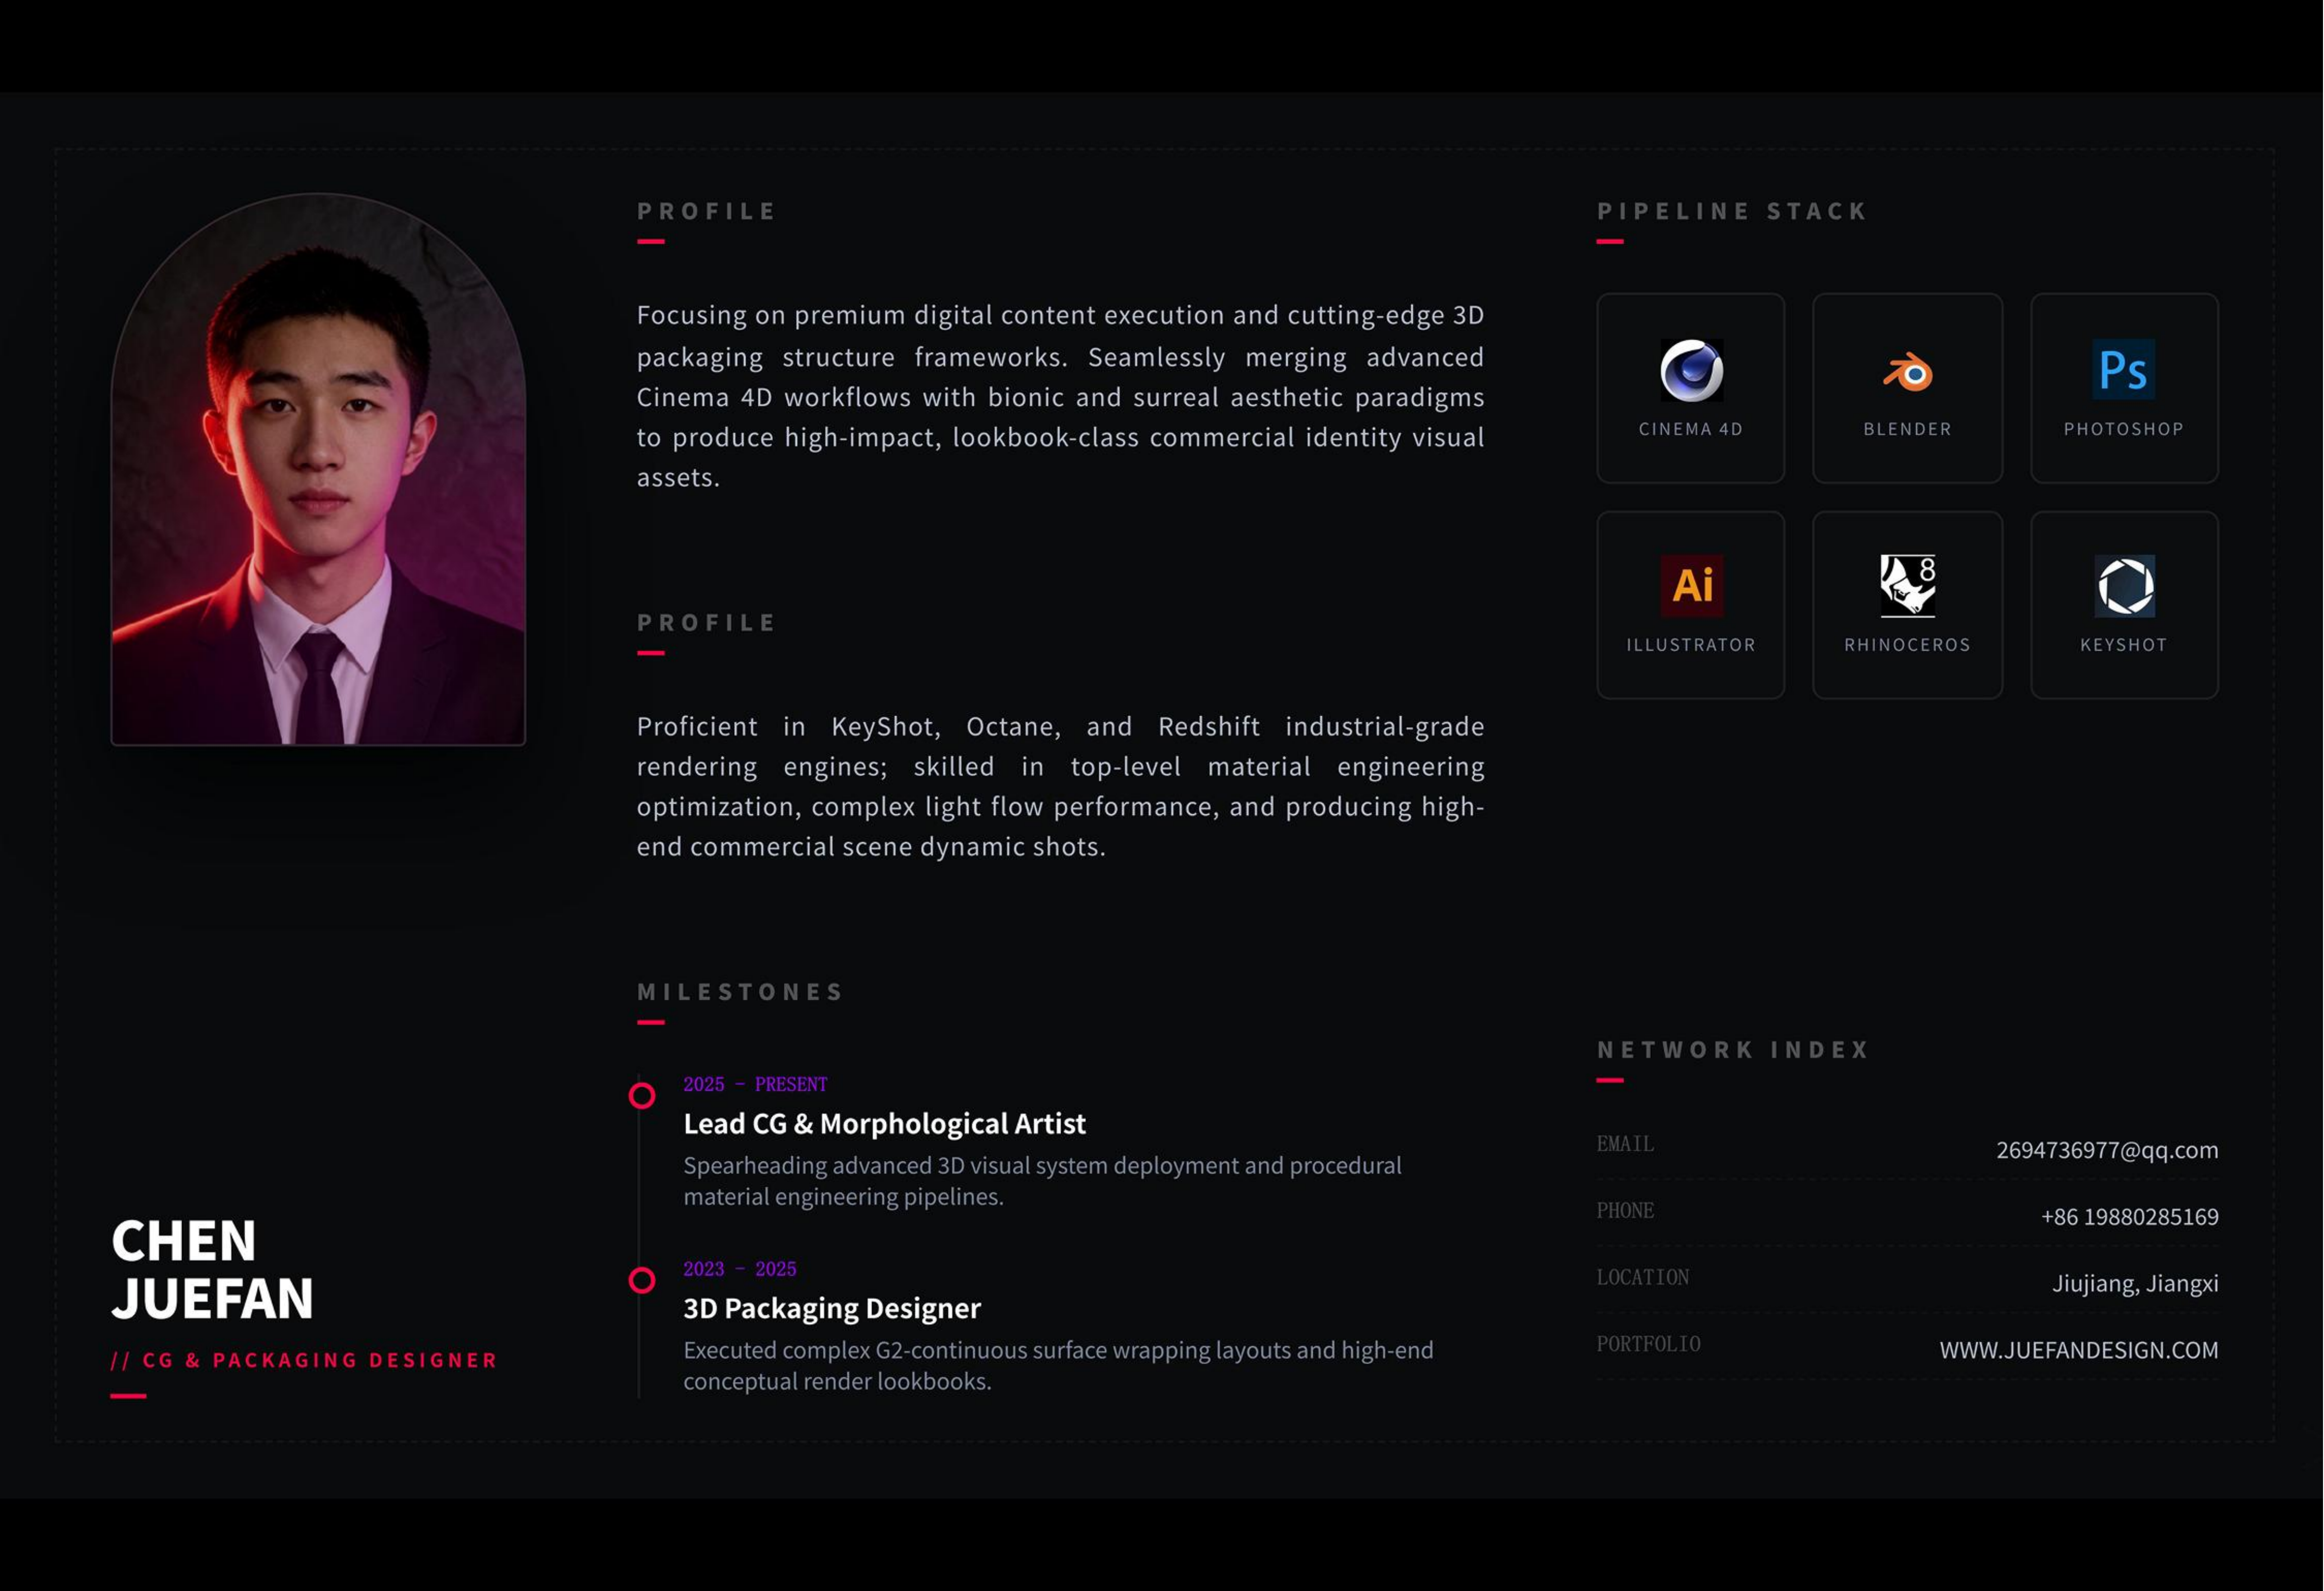Click the PHOTOSHOP text label
2324x1591 pixels.
click(x=2124, y=429)
